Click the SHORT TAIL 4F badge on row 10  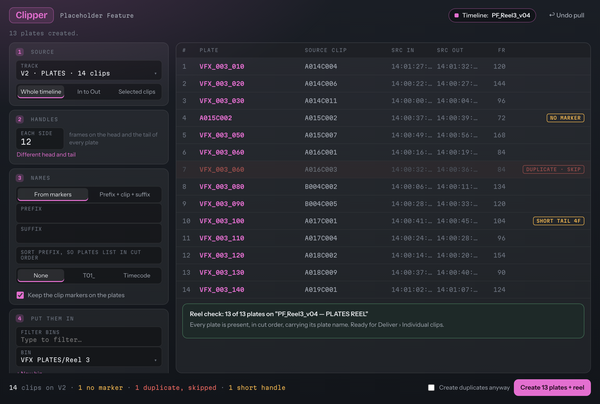559,221
